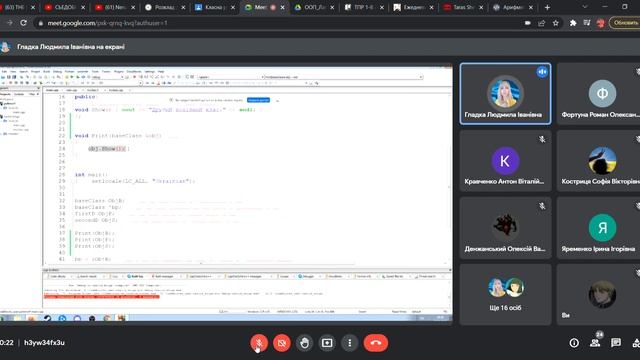Select Кострица Софія participant tile
The width and height of the screenshot is (640, 360).
pos(599,160)
